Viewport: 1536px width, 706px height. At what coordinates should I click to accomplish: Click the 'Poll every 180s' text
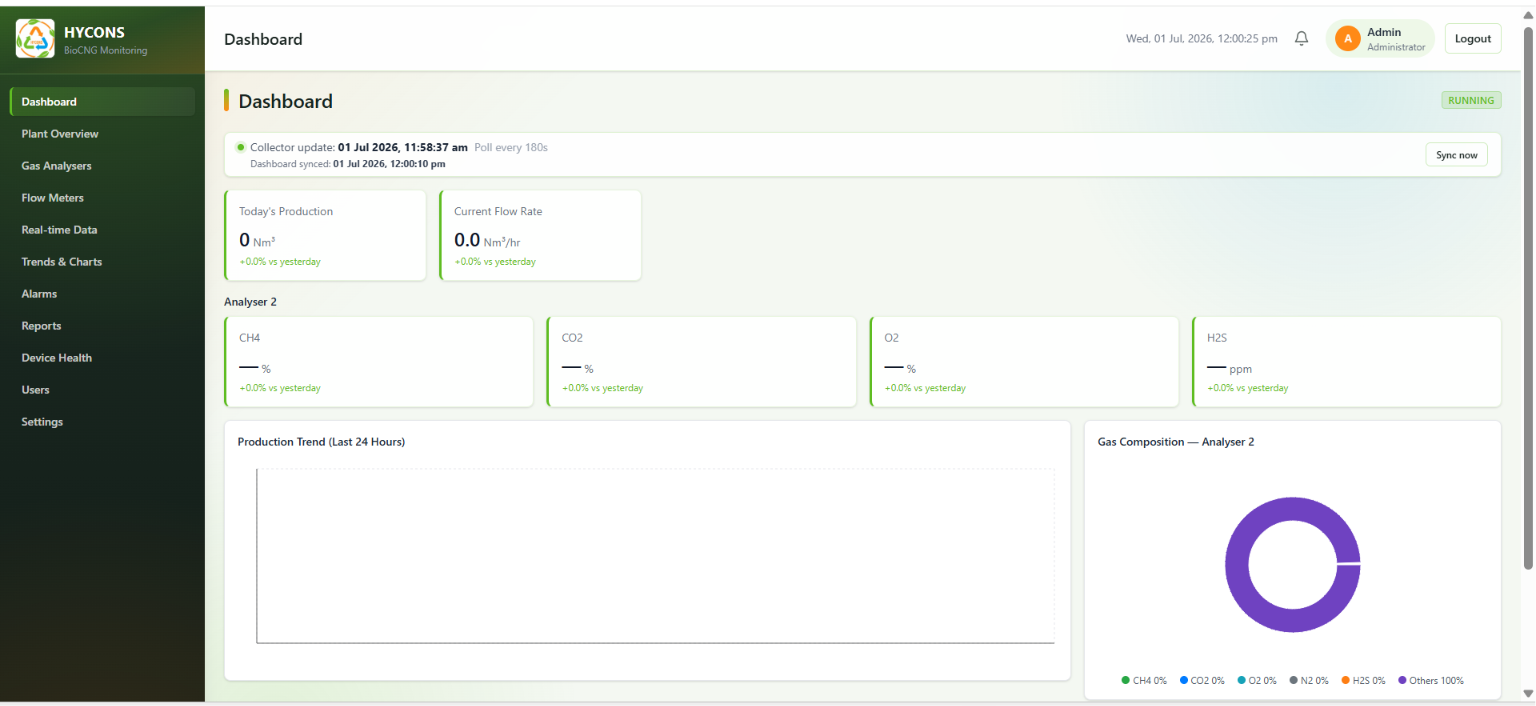511,147
